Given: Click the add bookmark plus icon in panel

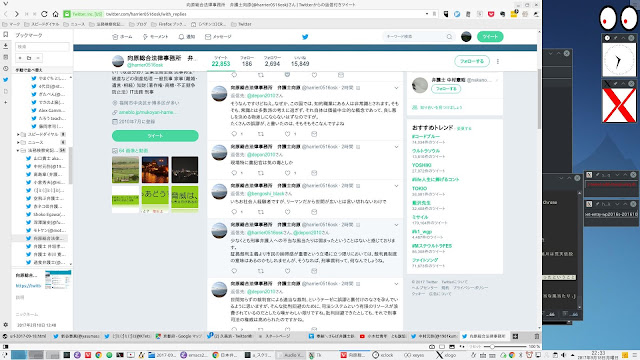Looking at the screenshot, I should point(20,58).
